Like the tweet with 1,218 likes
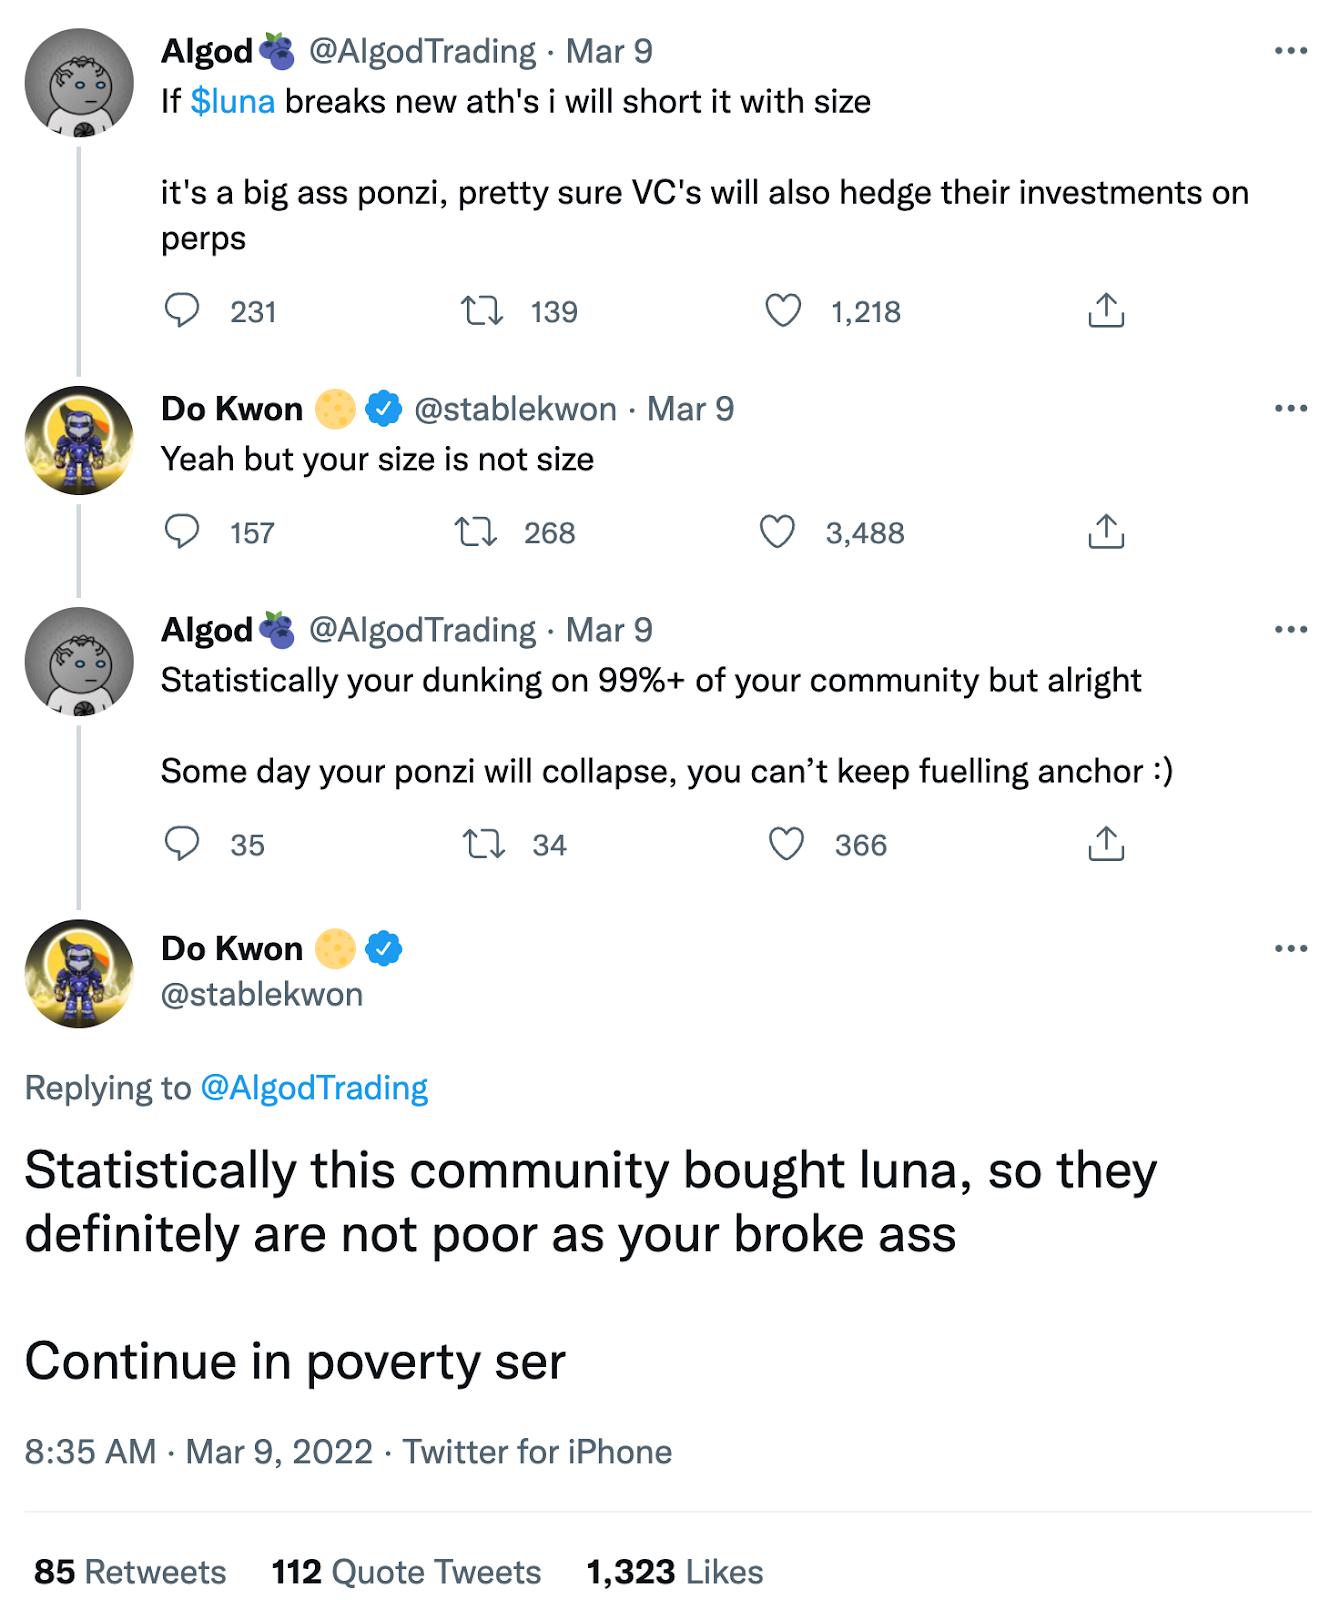This screenshot has height=1600, width=1340. tap(783, 311)
